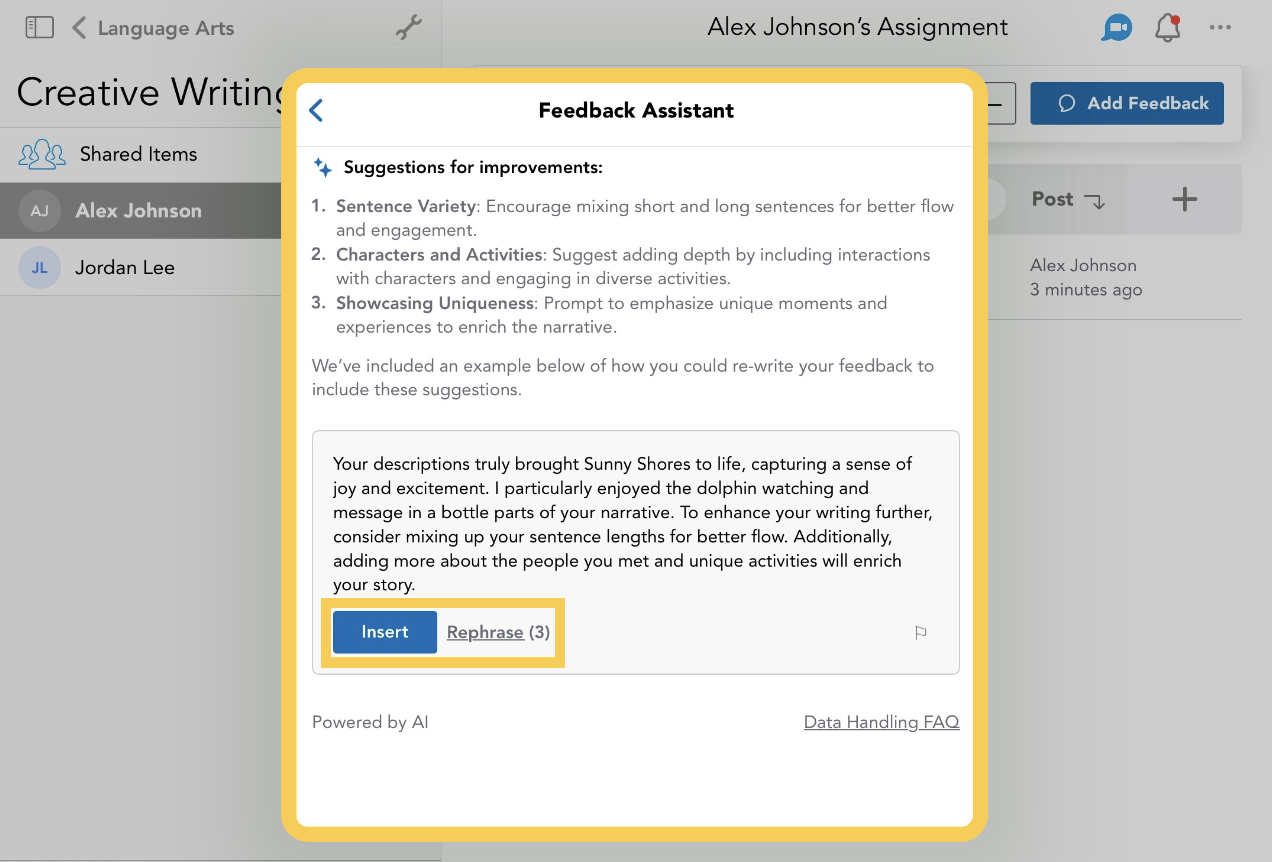The height and width of the screenshot is (862, 1272).
Task: Open the more options ellipsis menu
Action: point(1220,28)
